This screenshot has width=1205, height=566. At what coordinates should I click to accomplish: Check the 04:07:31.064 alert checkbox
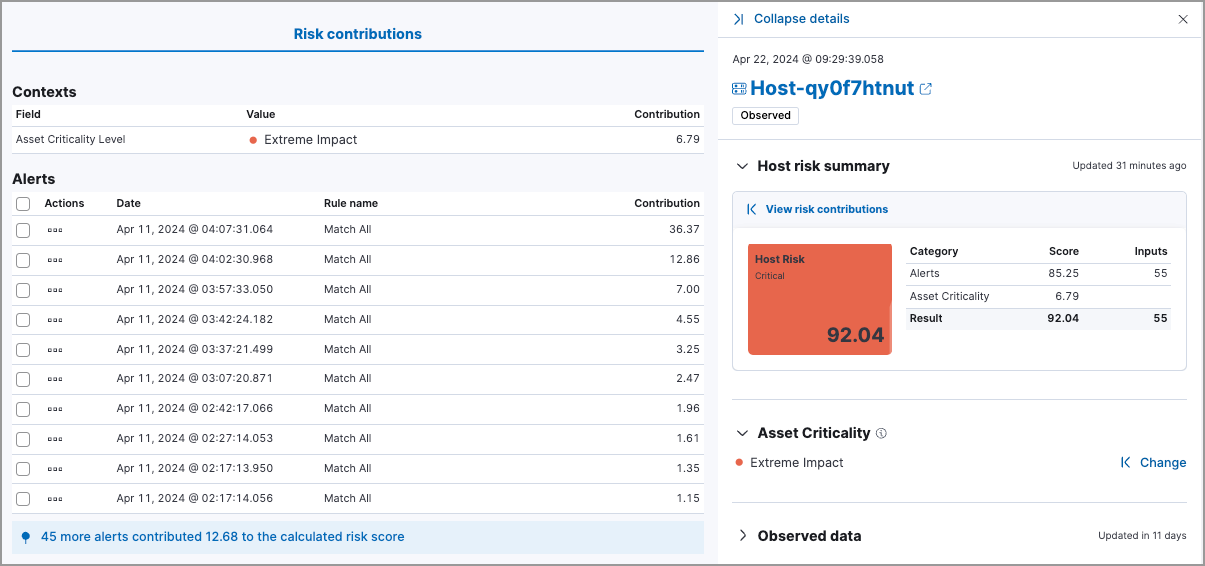point(23,230)
